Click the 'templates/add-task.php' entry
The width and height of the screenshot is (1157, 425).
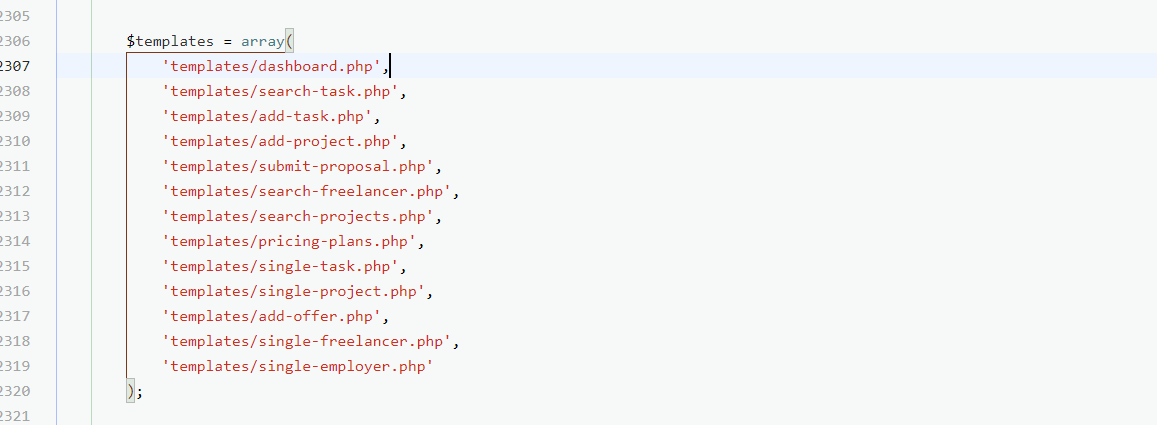click(x=268, y=117)
